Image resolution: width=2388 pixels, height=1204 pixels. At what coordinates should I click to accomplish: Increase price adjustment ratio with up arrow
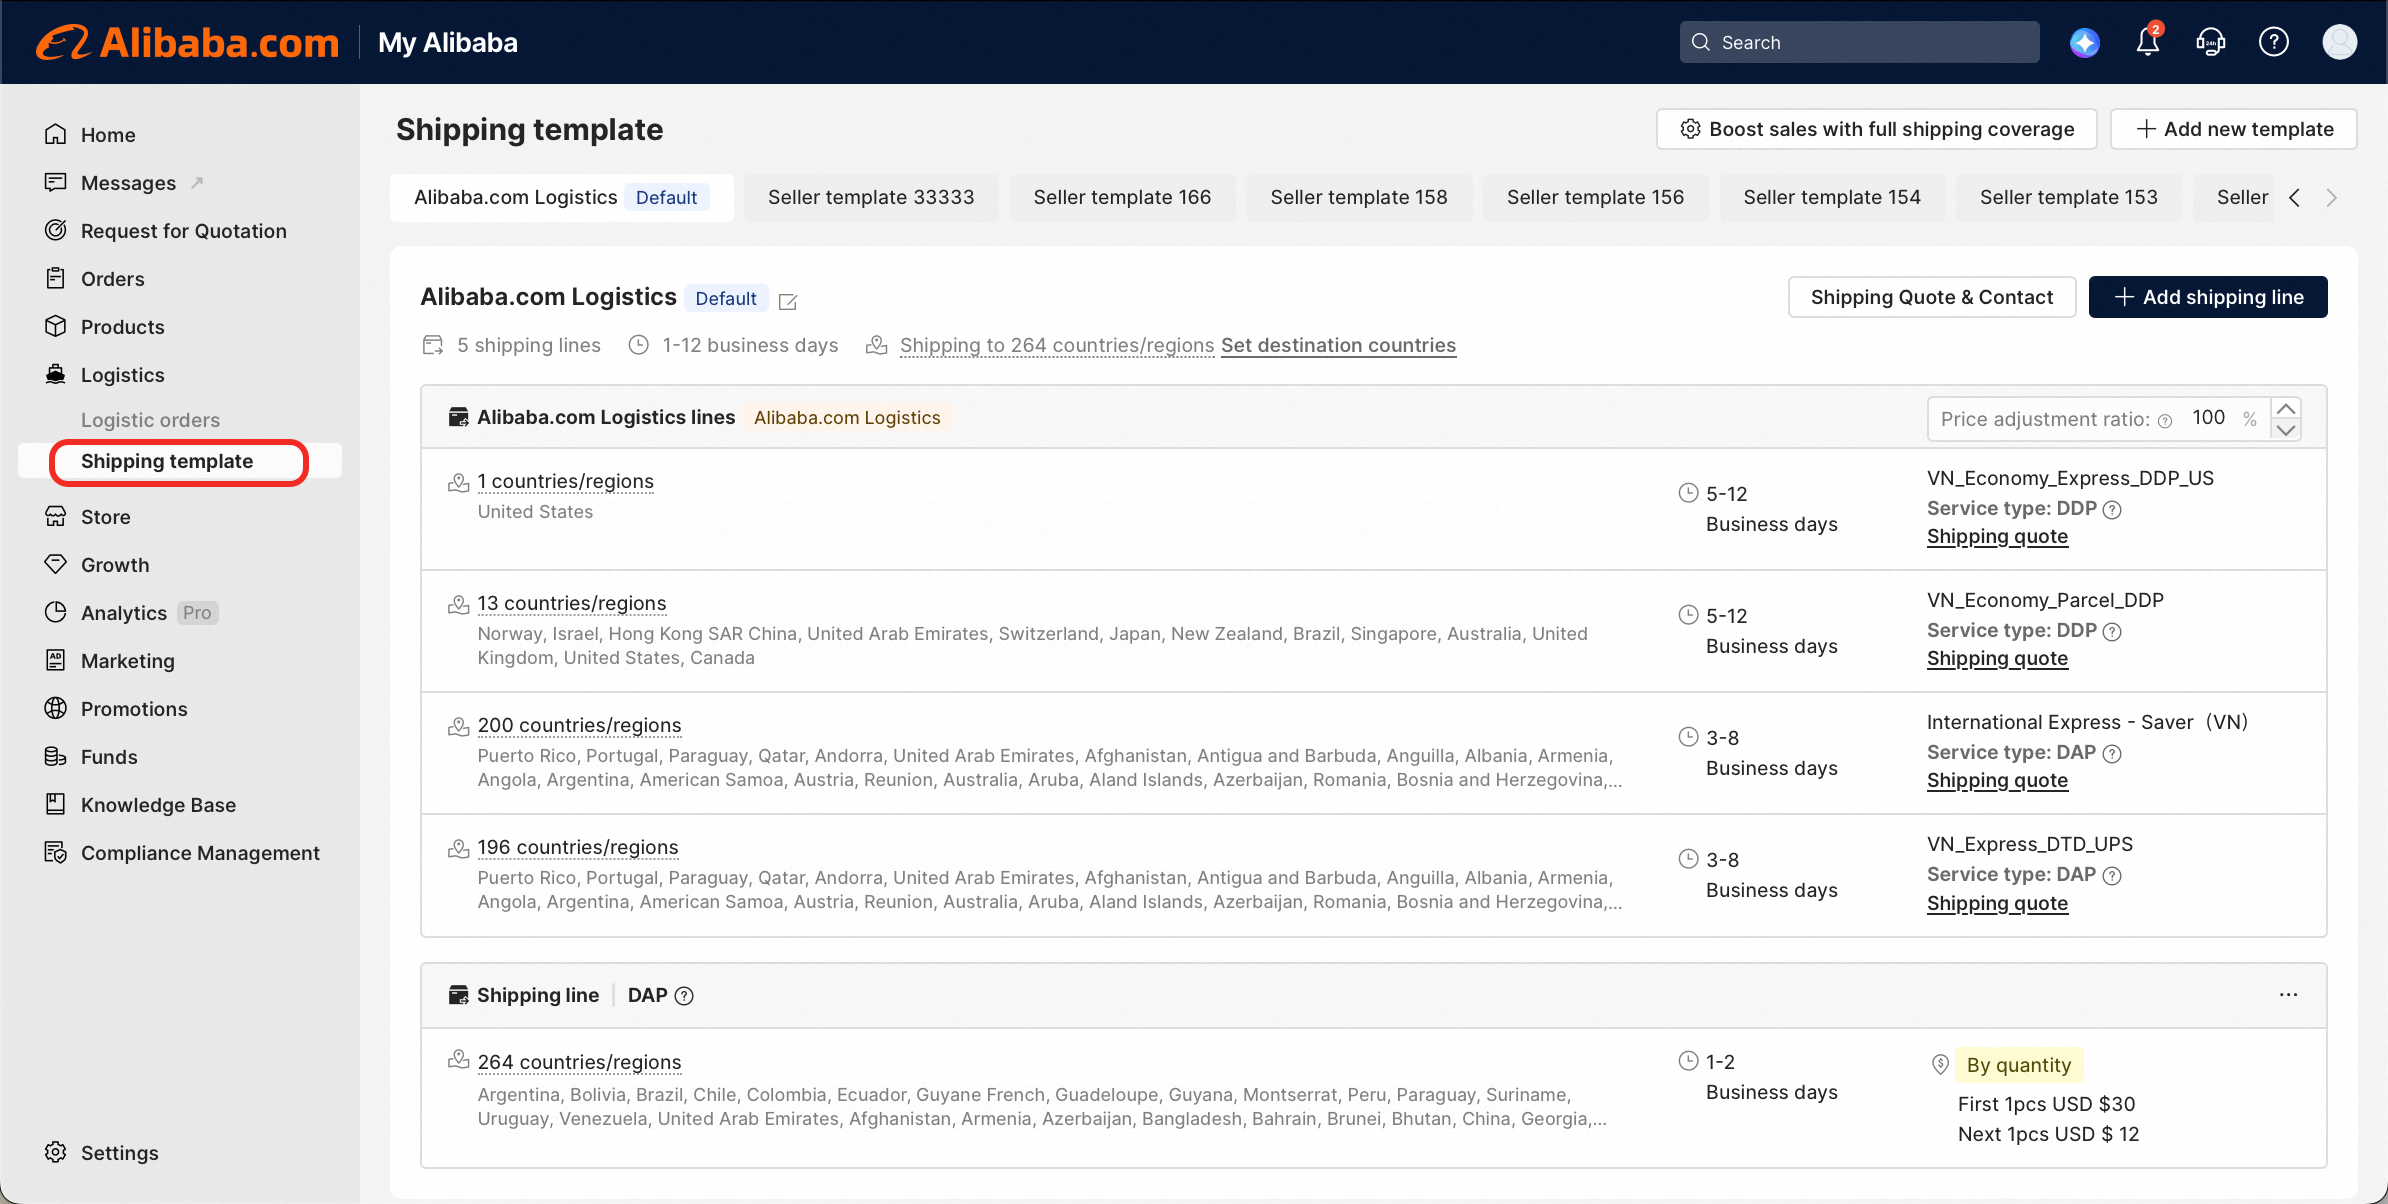[2286, 409]
